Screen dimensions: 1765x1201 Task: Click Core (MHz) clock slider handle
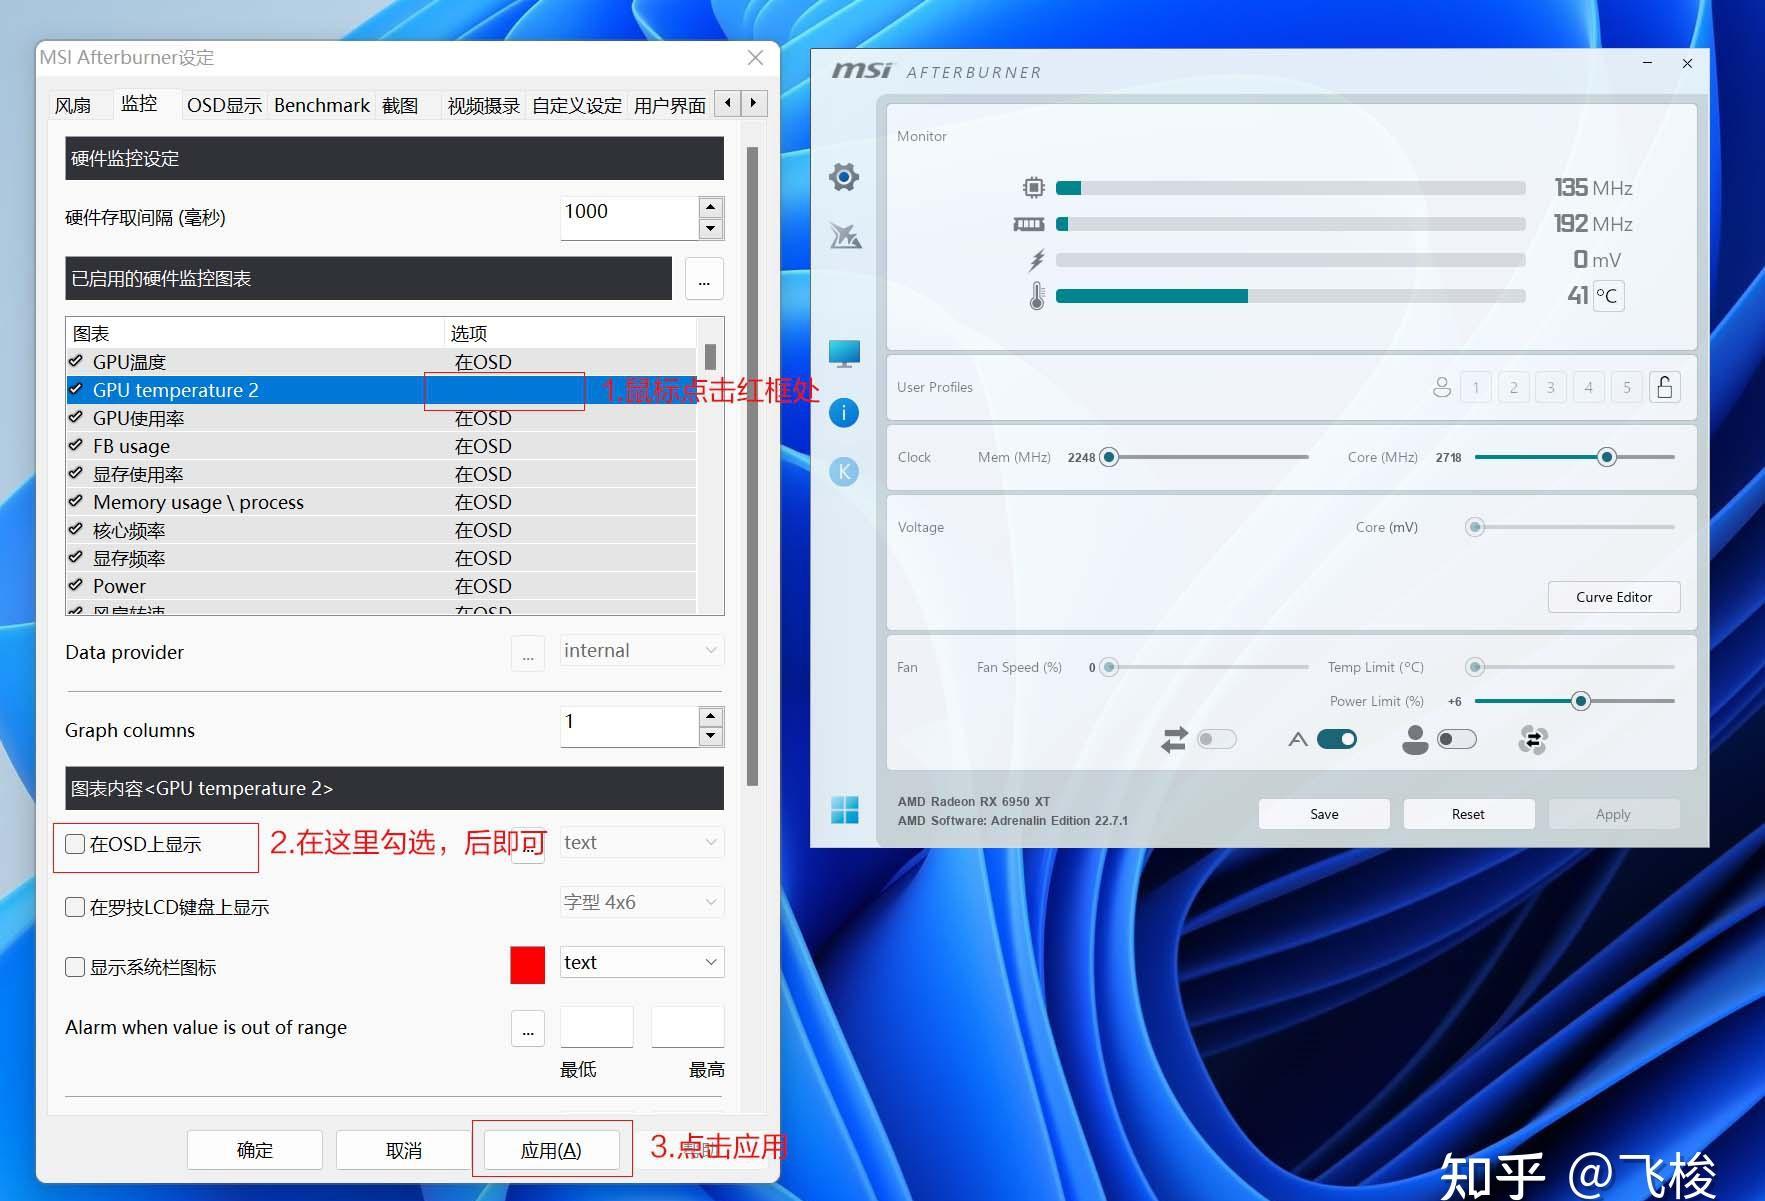tap(1607, 457)
